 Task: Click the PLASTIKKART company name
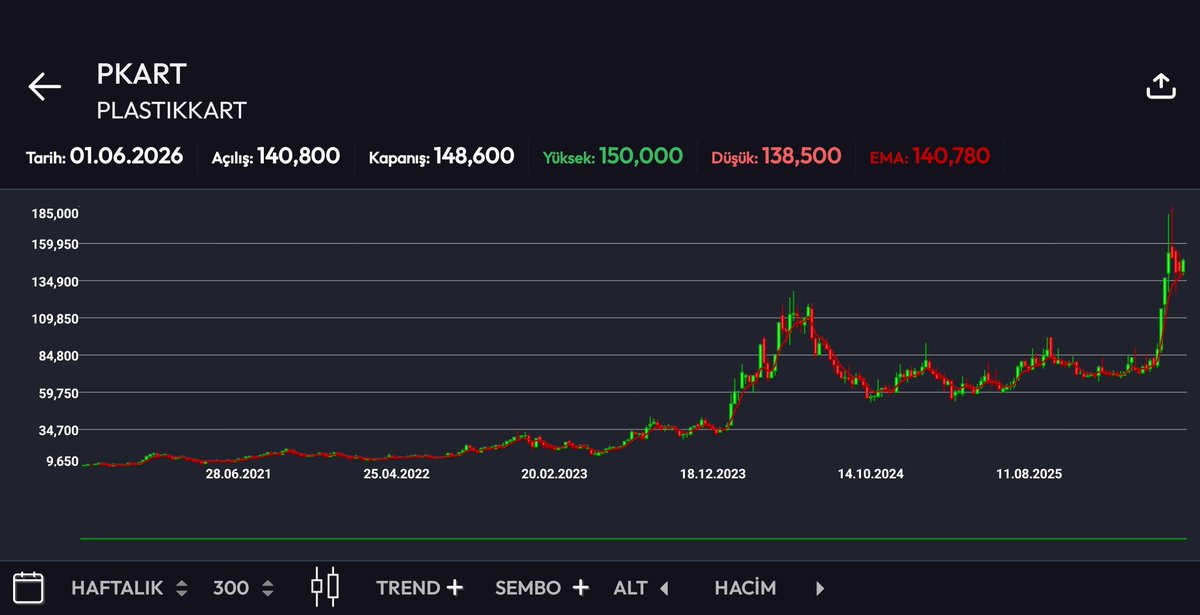(x=171, y=109)
